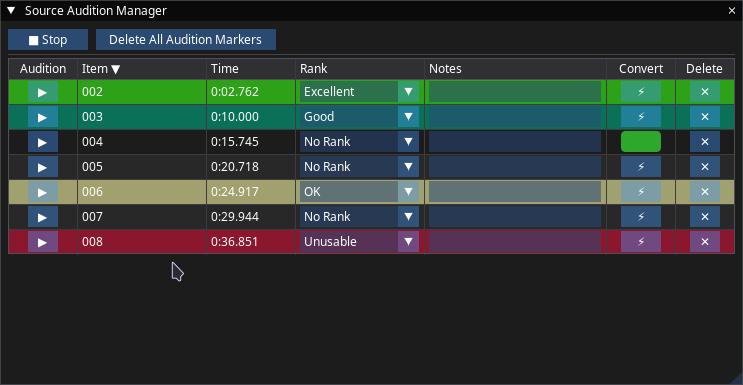Click Delete All Audition Markers

[186, 40]
